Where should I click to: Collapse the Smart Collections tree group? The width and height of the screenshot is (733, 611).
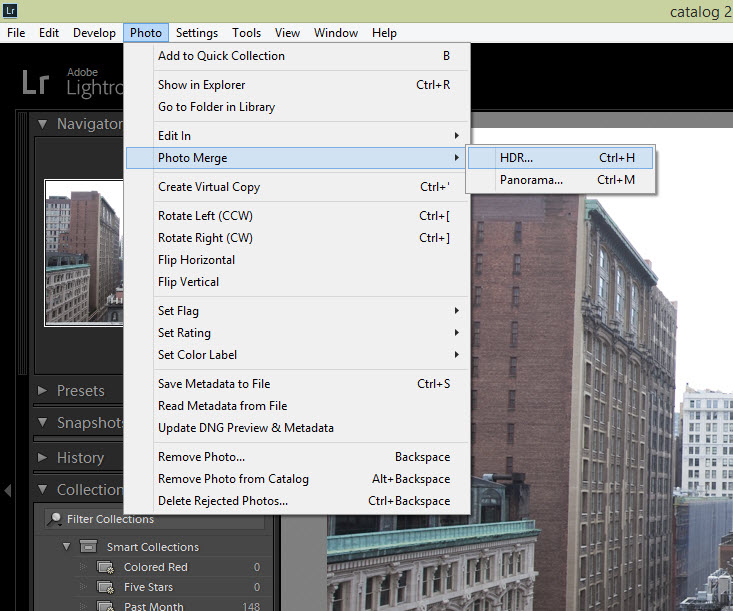tap(66, 547)
